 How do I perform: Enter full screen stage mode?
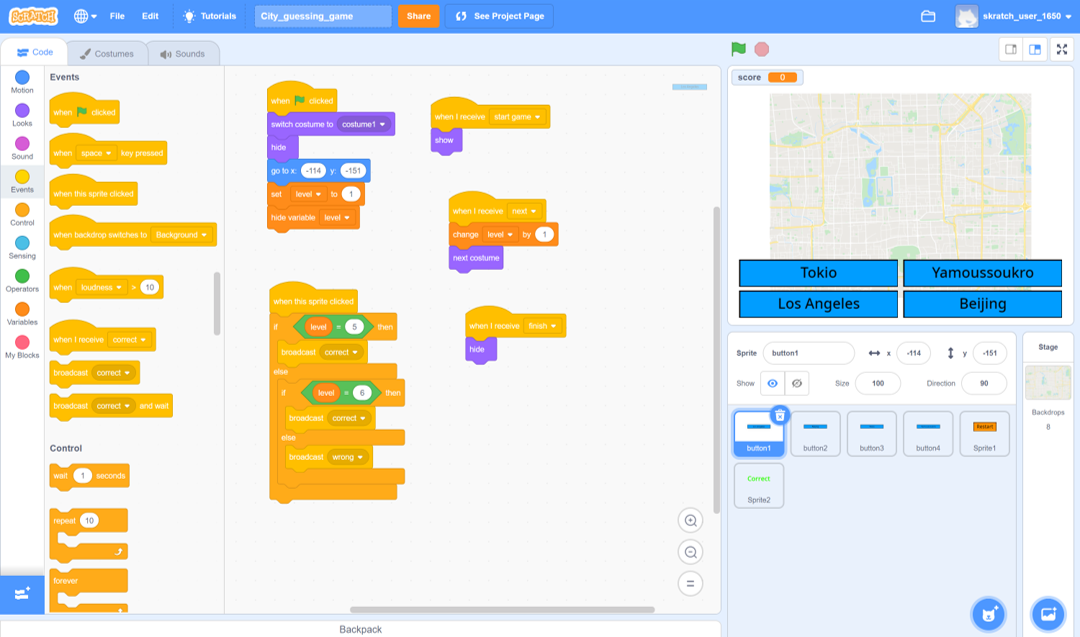pyautogui.click(x=1061, y=48)
